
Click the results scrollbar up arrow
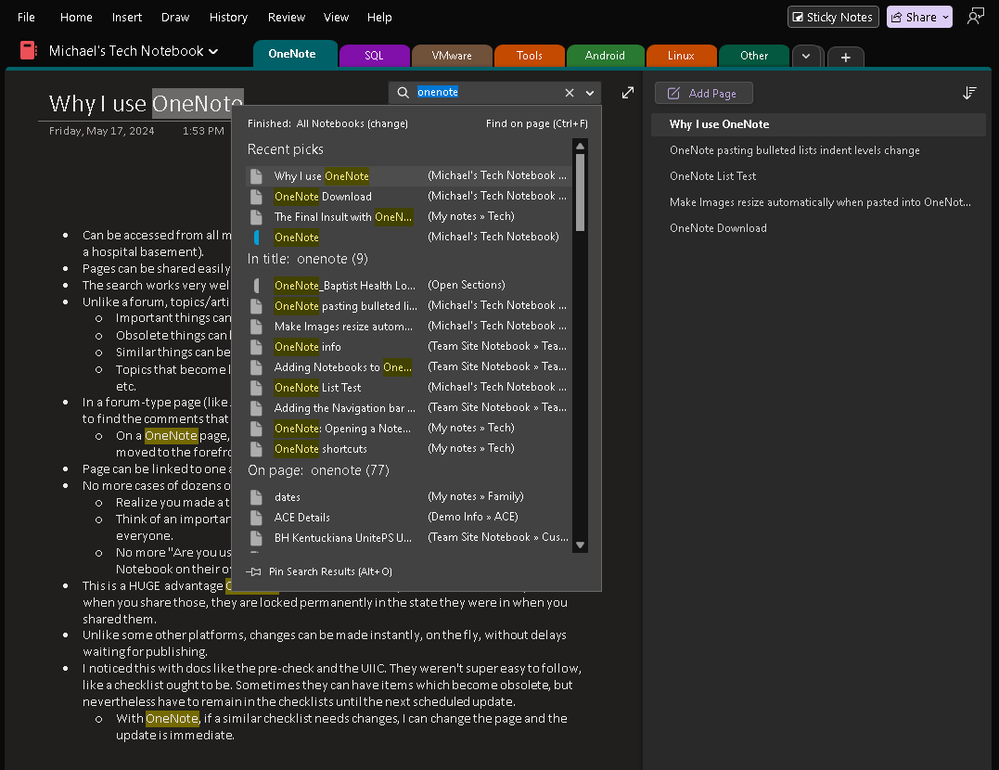pos(580,146)
